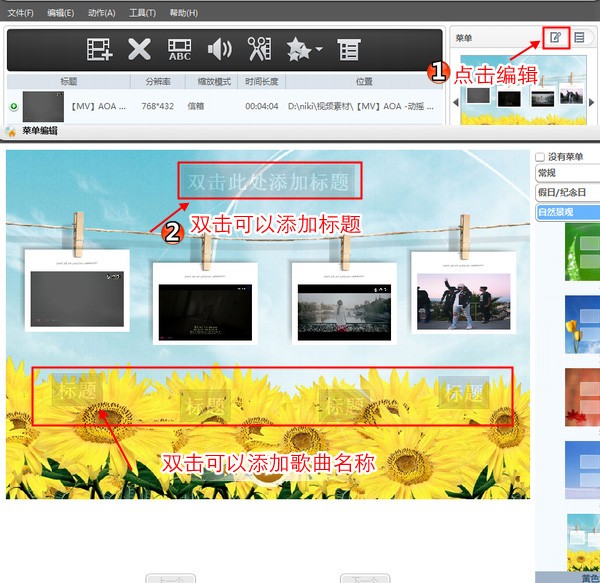Click the delete X icon in toolbar
The width and height of the screenshot is (600, 583).
pyautogui.click(x=139, y=49)
